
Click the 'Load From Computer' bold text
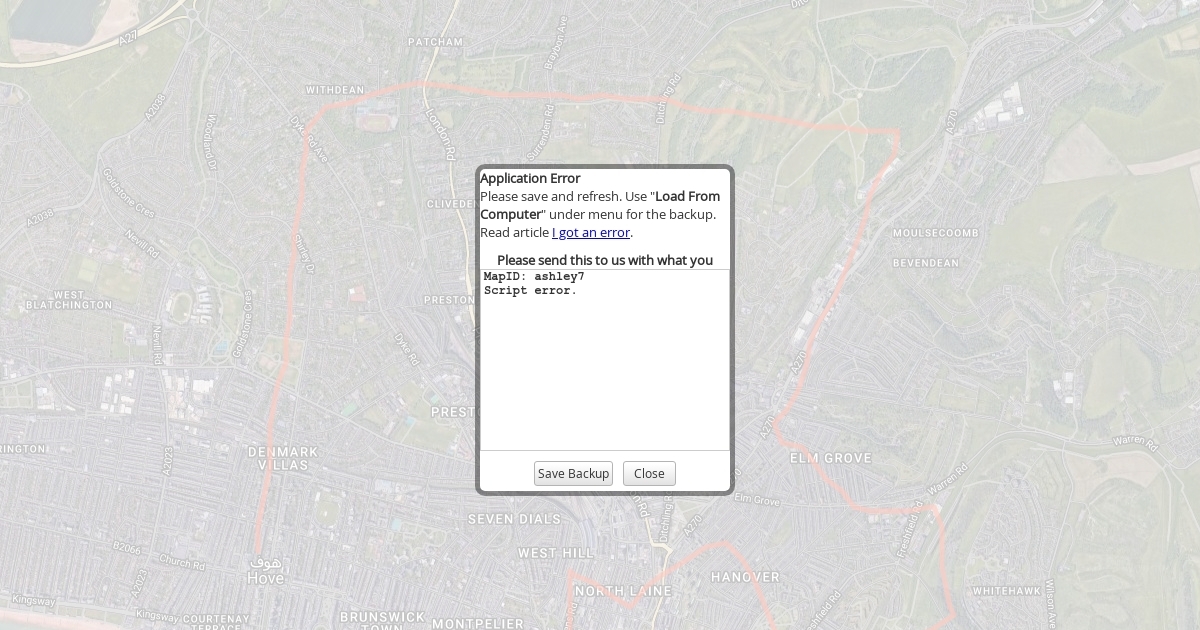pos(600,205)
